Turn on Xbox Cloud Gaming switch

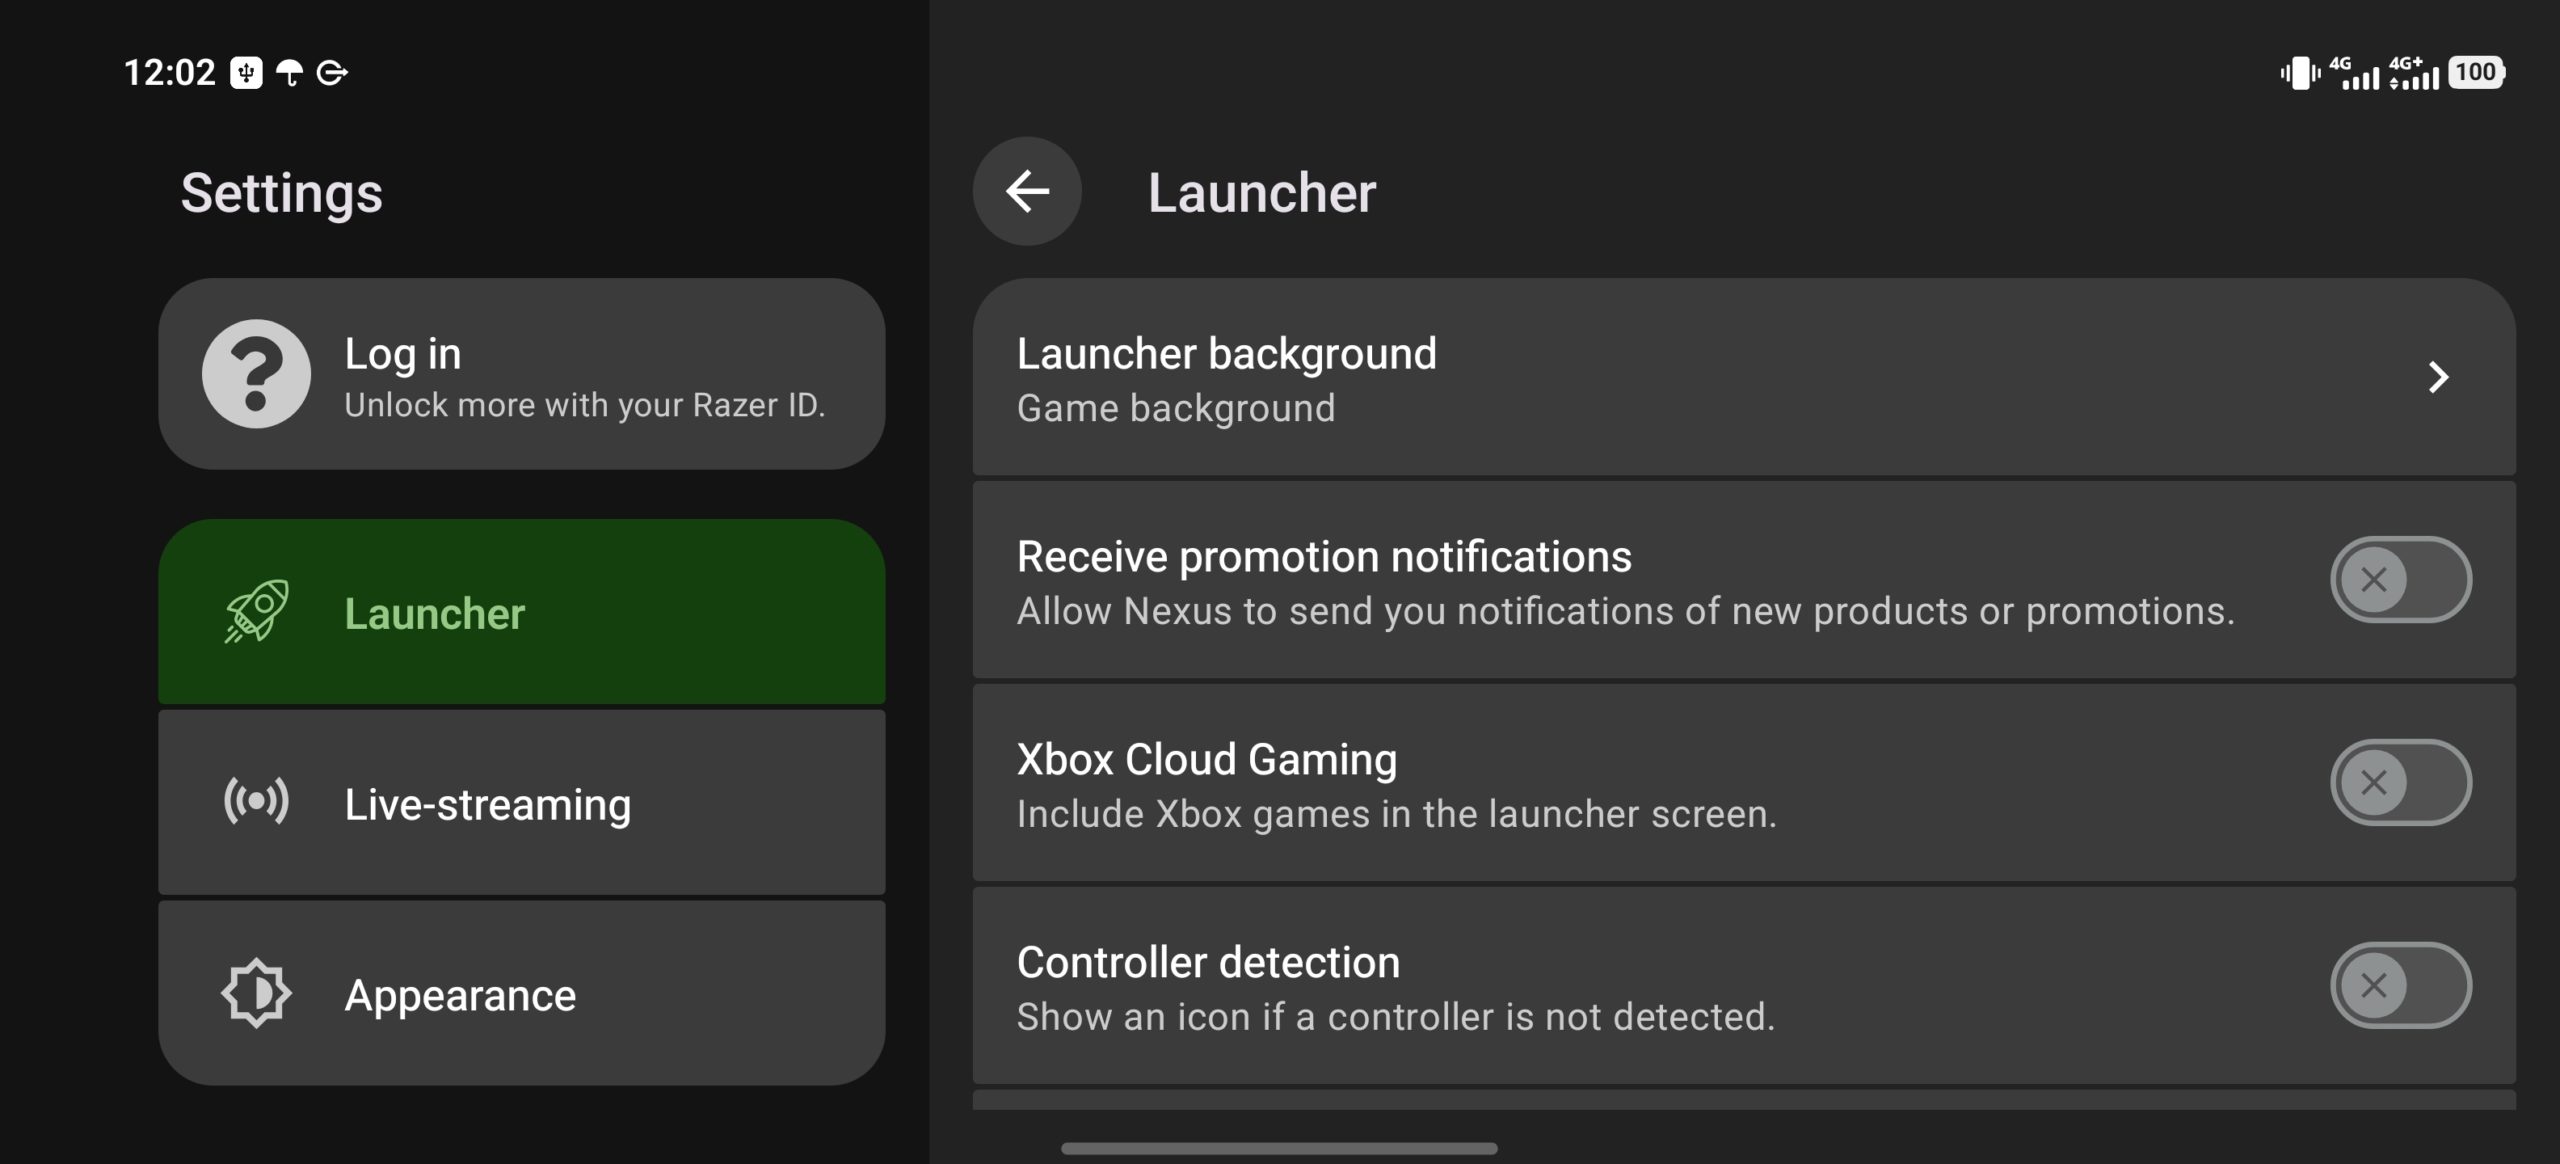(x=2401, y=783)
